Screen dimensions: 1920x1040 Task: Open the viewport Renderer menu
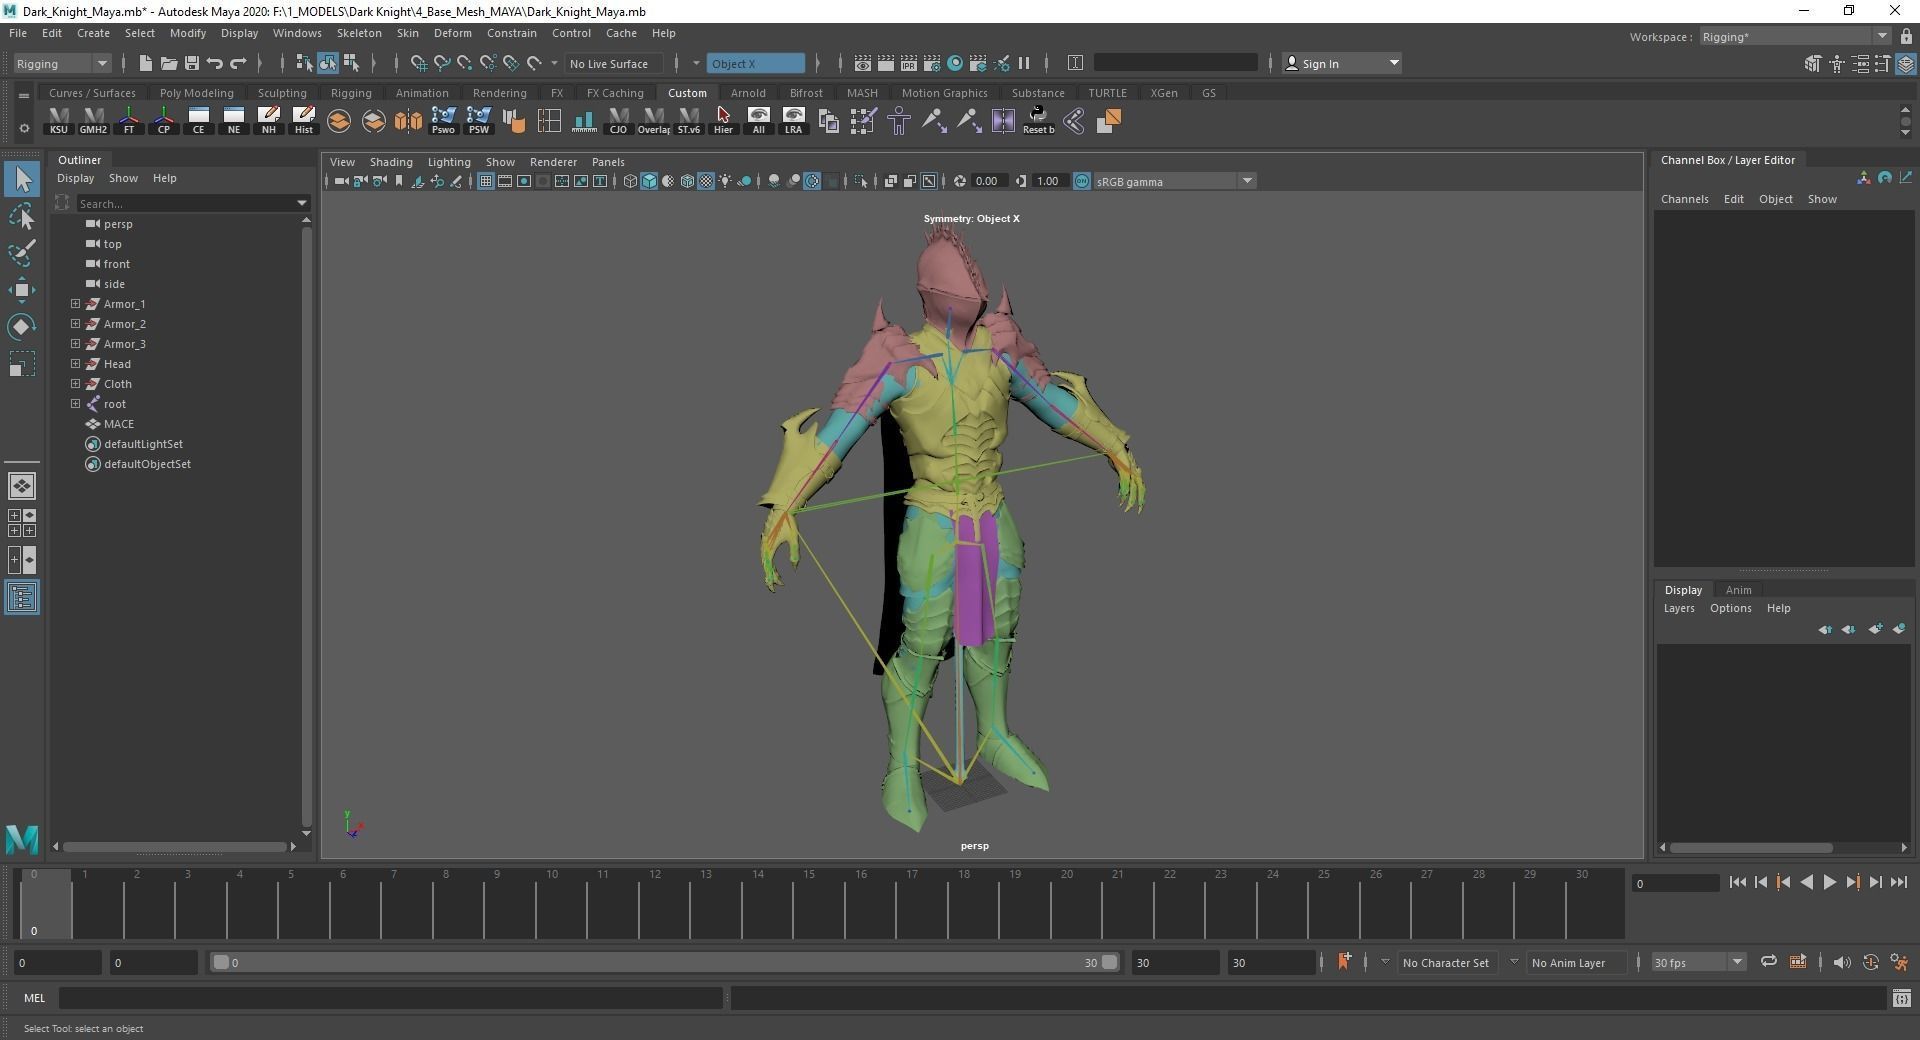coord(553,161)
